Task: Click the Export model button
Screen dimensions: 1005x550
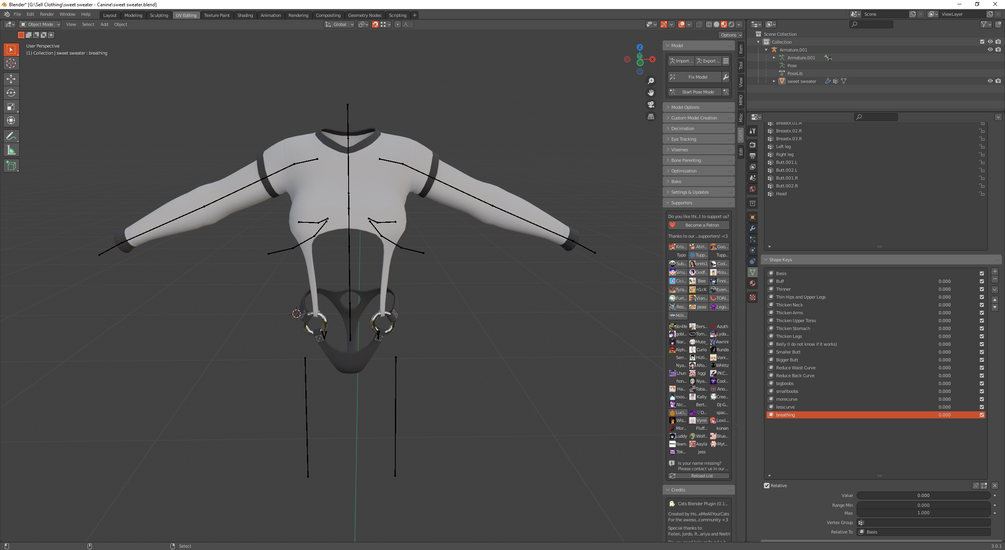Action: tap(708, 61)
